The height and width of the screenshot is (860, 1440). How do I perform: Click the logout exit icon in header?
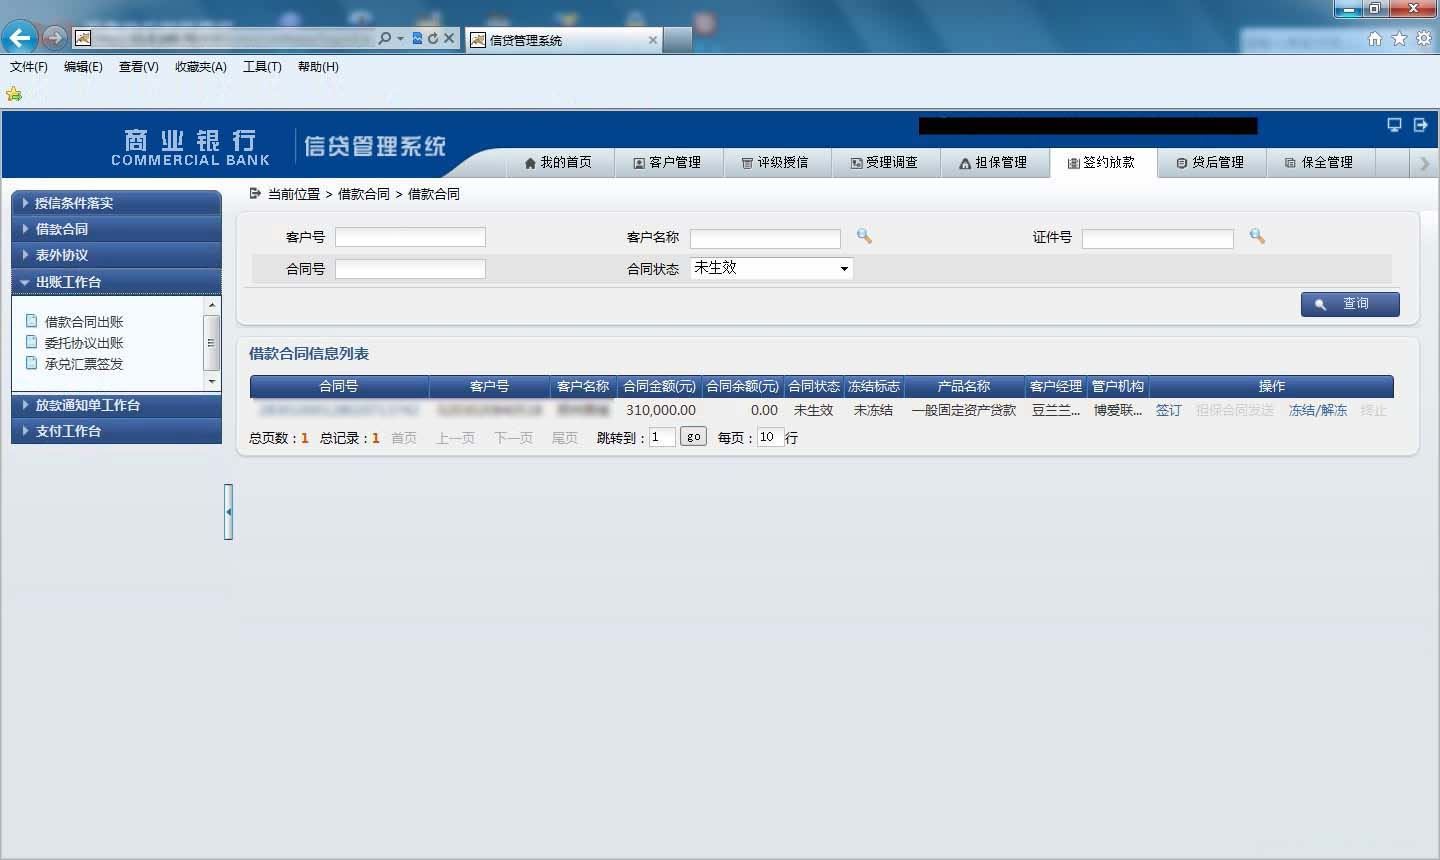pos(1420,125)
